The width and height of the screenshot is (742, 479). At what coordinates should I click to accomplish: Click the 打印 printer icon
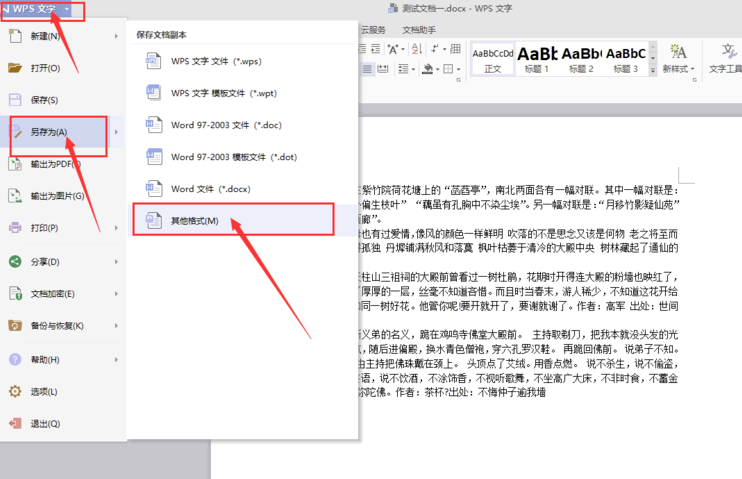[15, 228]
